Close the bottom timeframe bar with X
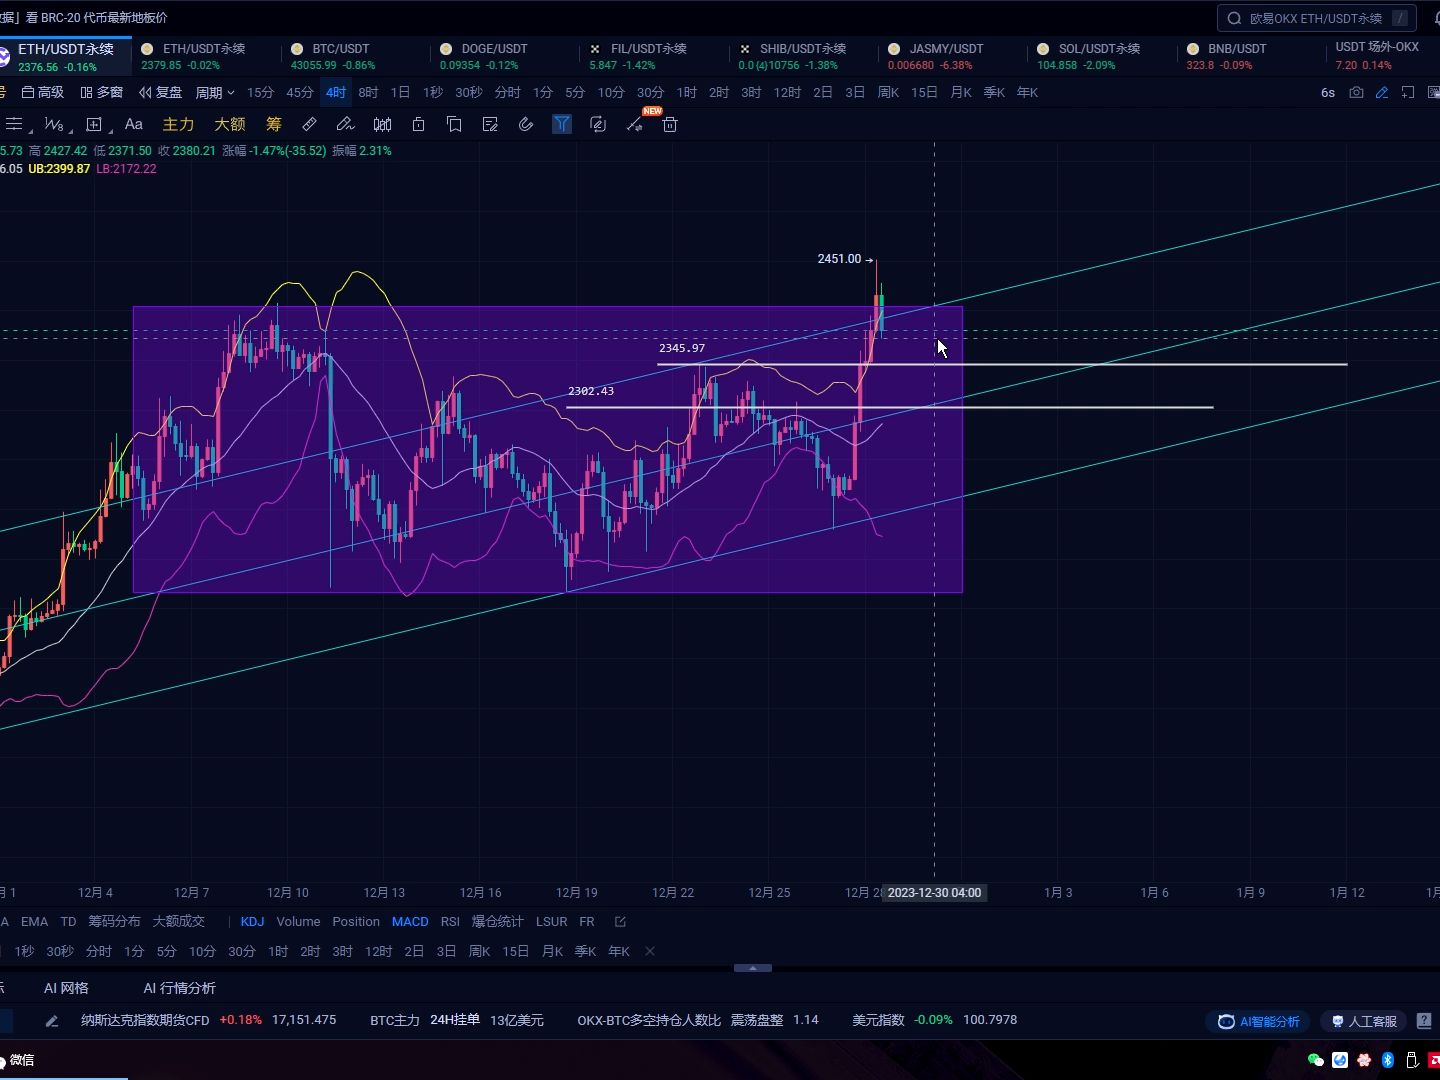1440x1080 pixels. (650, 951)
